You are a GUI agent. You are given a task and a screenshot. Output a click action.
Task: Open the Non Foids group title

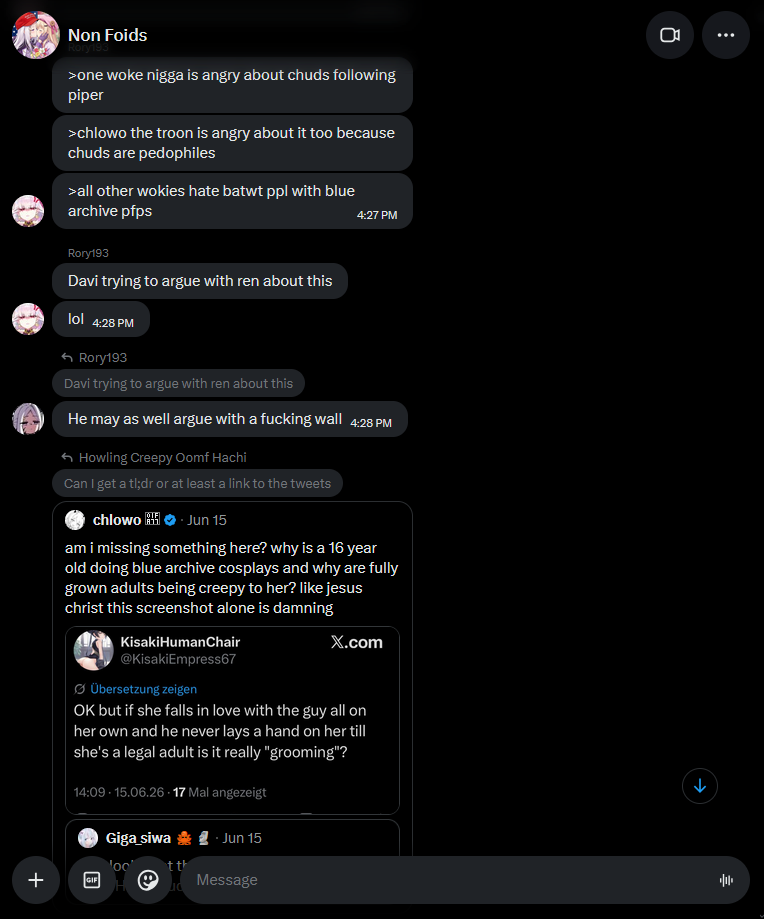(107, 35)
